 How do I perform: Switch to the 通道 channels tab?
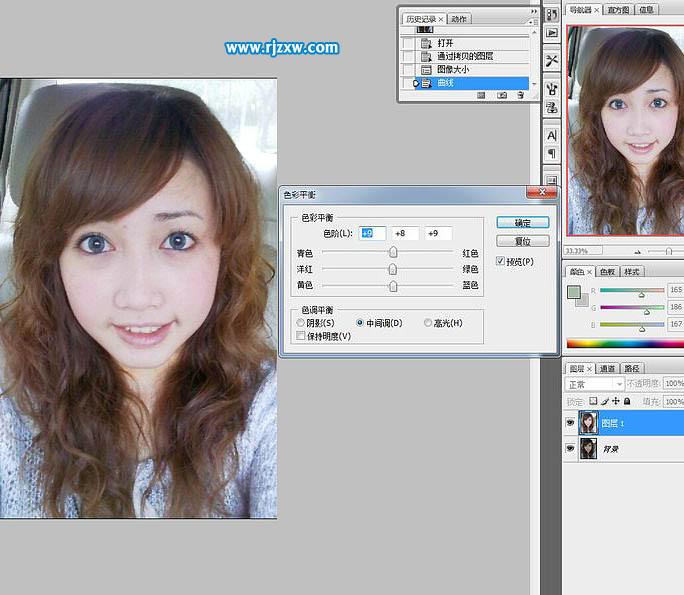pos(609,369)
